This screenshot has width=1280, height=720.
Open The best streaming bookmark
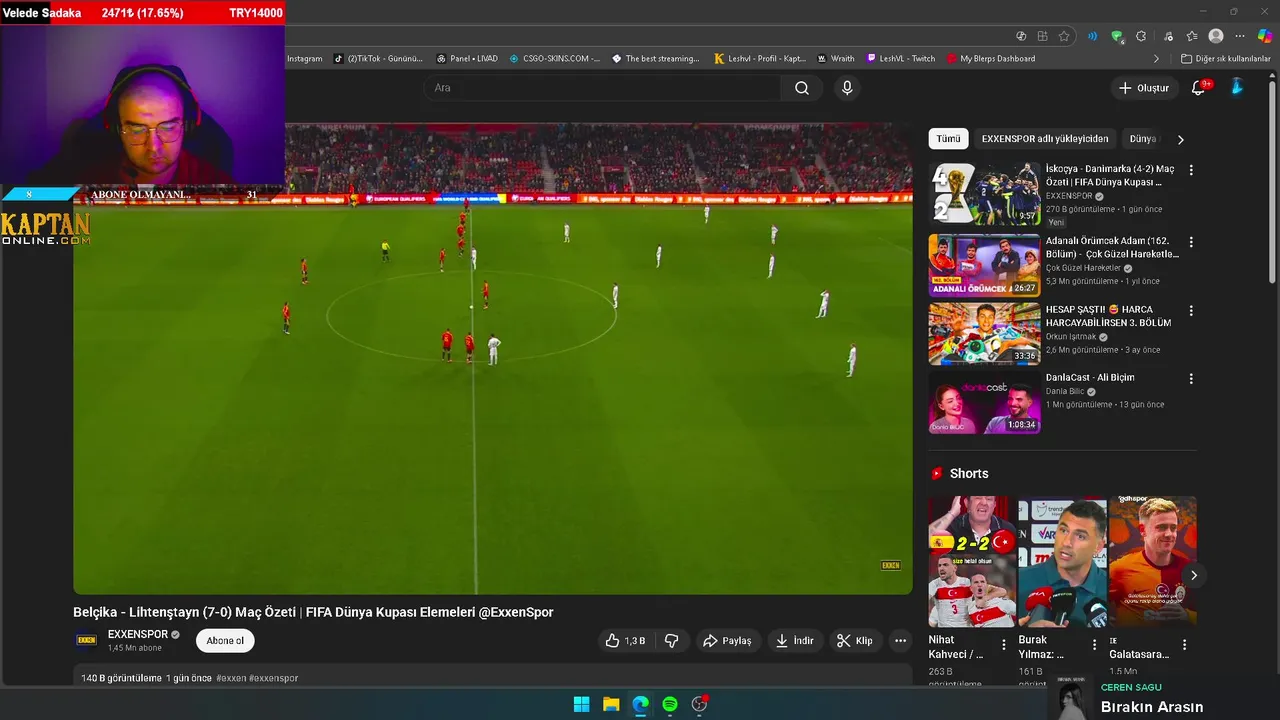656,59
